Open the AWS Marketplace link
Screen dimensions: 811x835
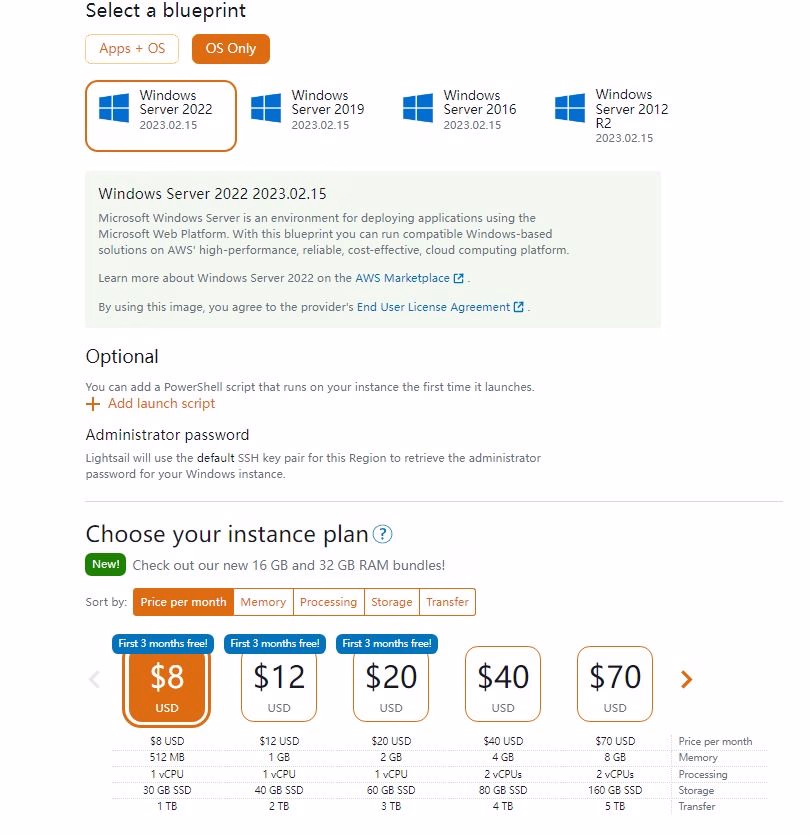tap(402, 278)
